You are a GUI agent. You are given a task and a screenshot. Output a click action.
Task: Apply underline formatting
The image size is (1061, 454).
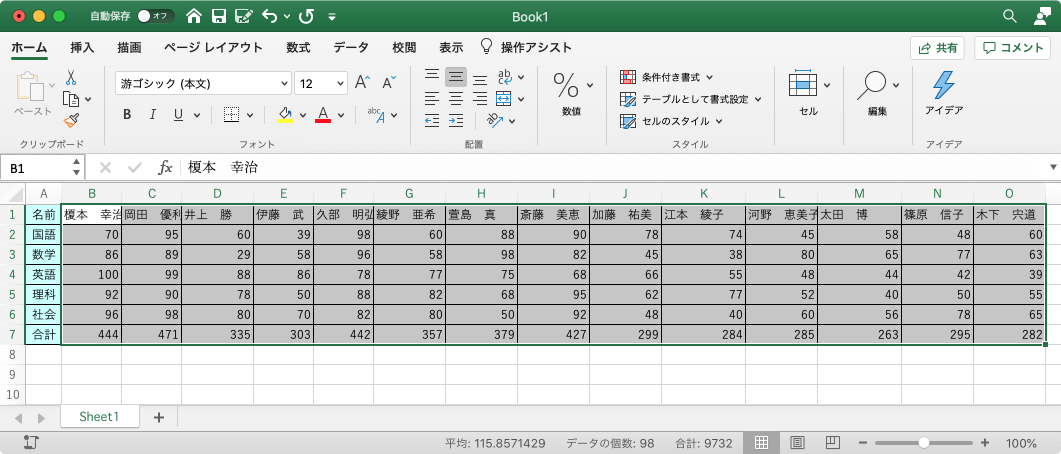pos(178,115)
